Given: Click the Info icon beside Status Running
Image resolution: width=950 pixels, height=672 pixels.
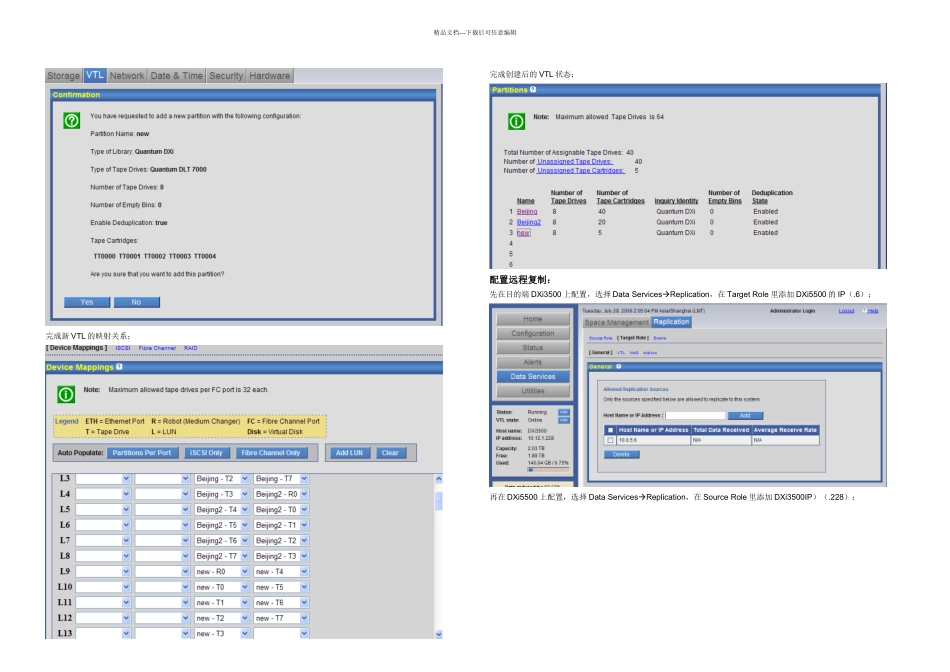Looking at the screenshot, I should tap(563, 412).
